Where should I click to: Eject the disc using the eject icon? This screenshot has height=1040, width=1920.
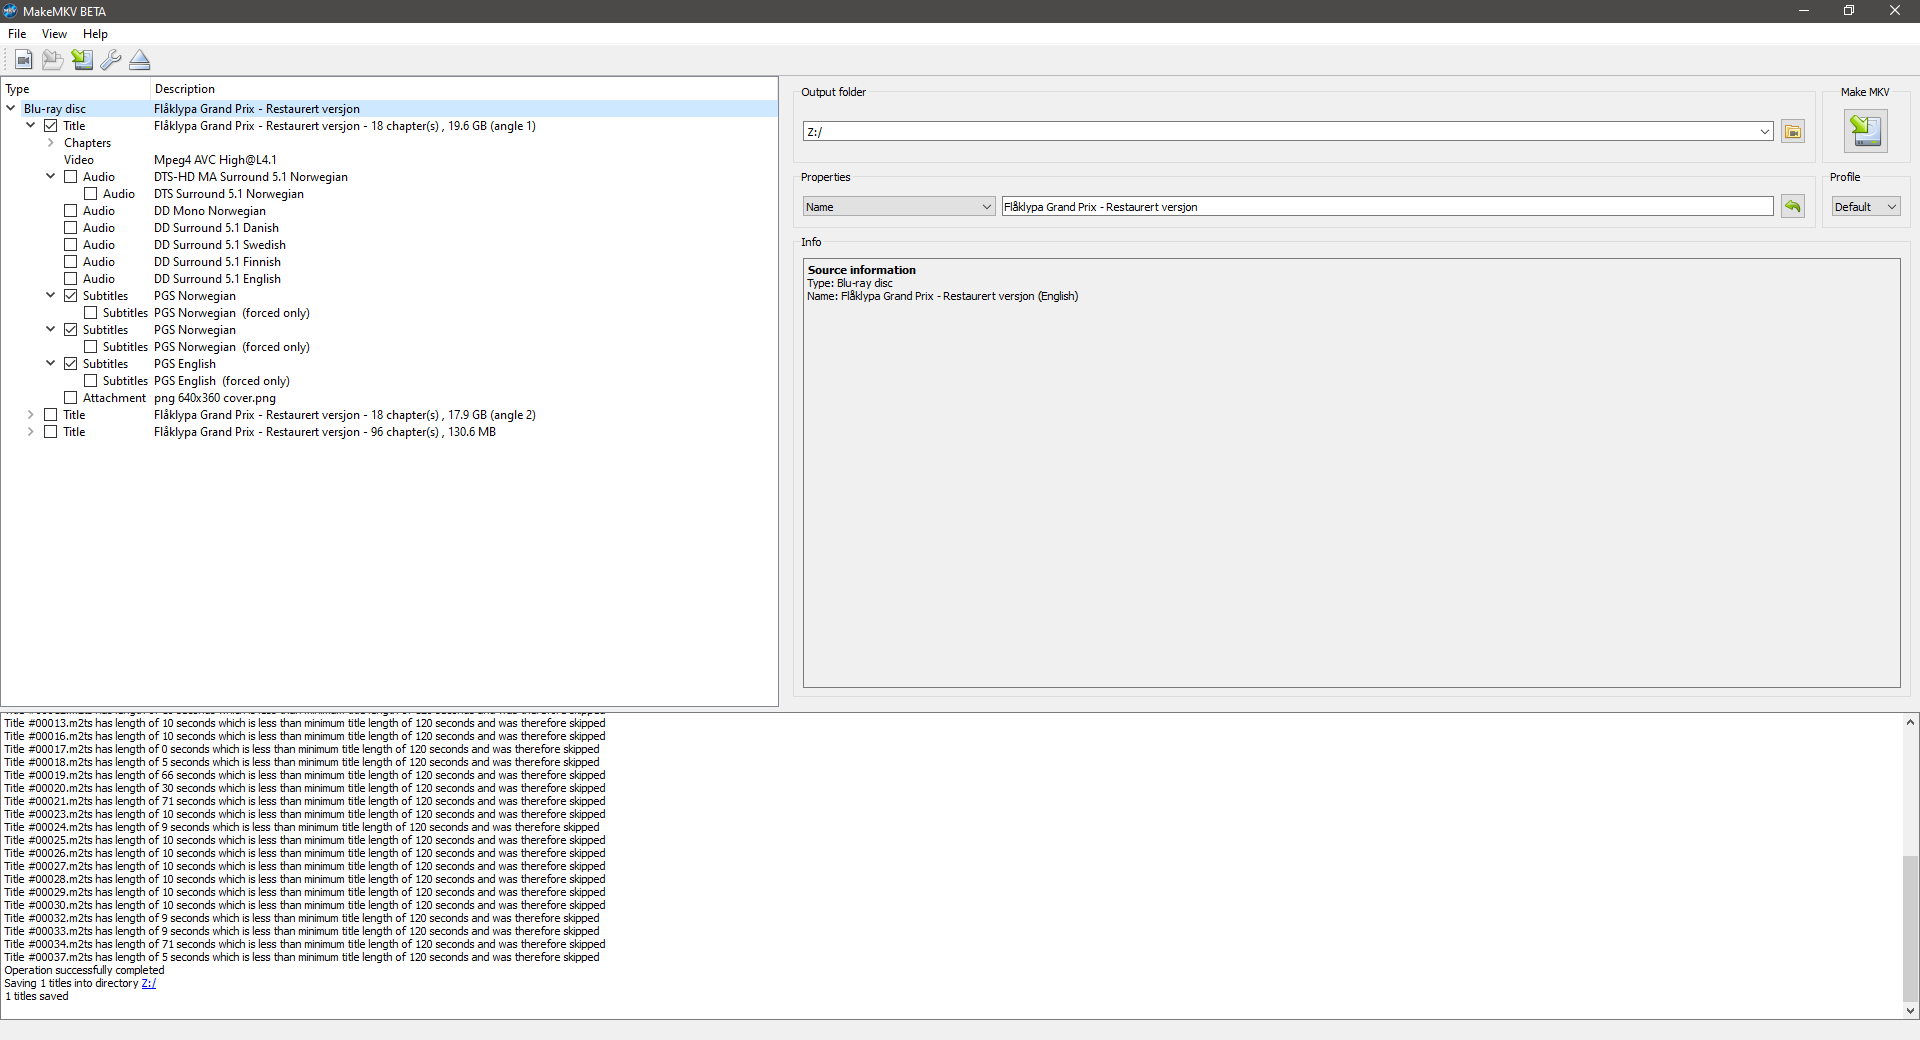coord(140,60)
